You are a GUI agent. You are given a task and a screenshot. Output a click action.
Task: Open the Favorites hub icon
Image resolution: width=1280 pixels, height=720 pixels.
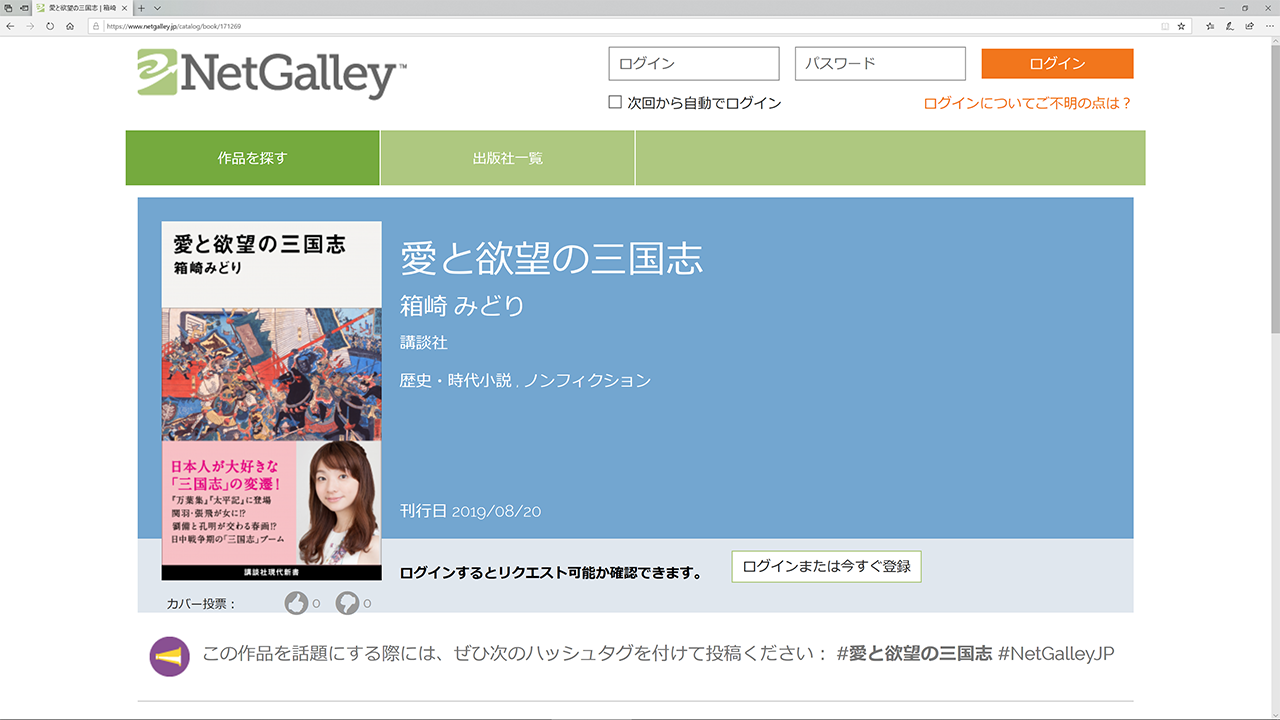click(x=1210, y=26)
